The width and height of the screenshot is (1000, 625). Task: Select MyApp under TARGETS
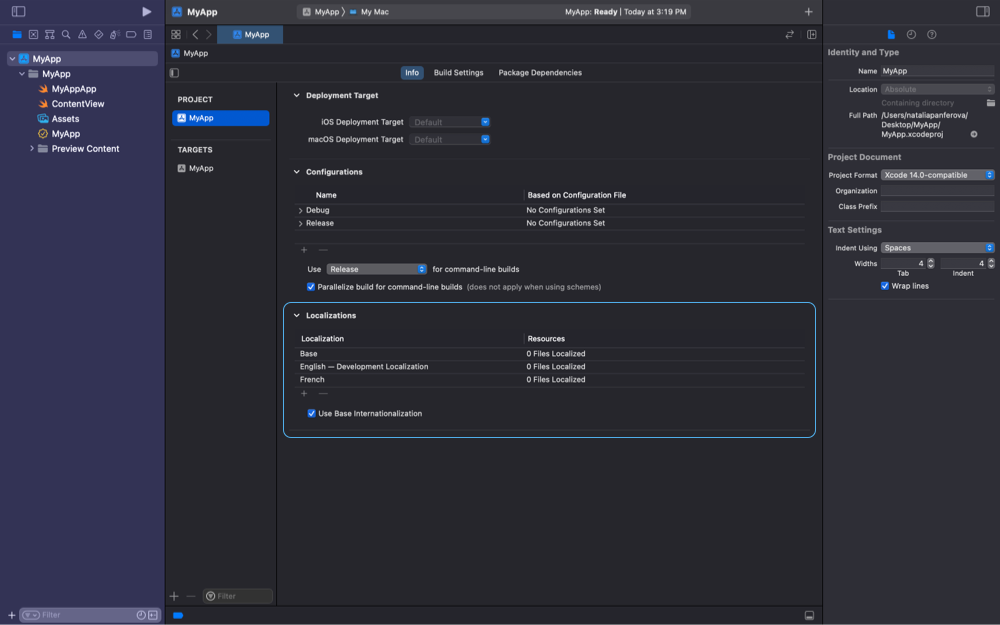200,168
